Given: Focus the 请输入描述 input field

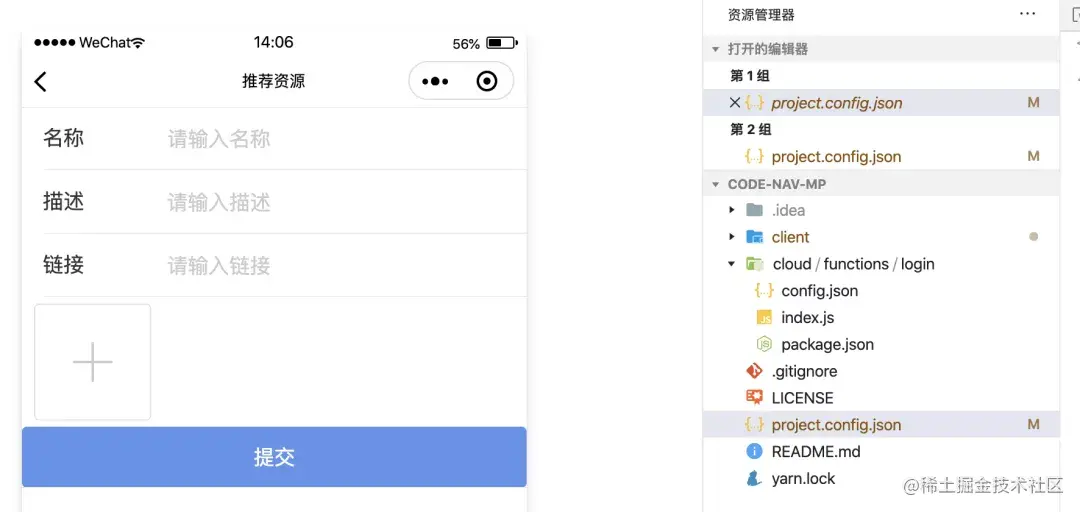Looking at the screenshot, I should 344,203.
